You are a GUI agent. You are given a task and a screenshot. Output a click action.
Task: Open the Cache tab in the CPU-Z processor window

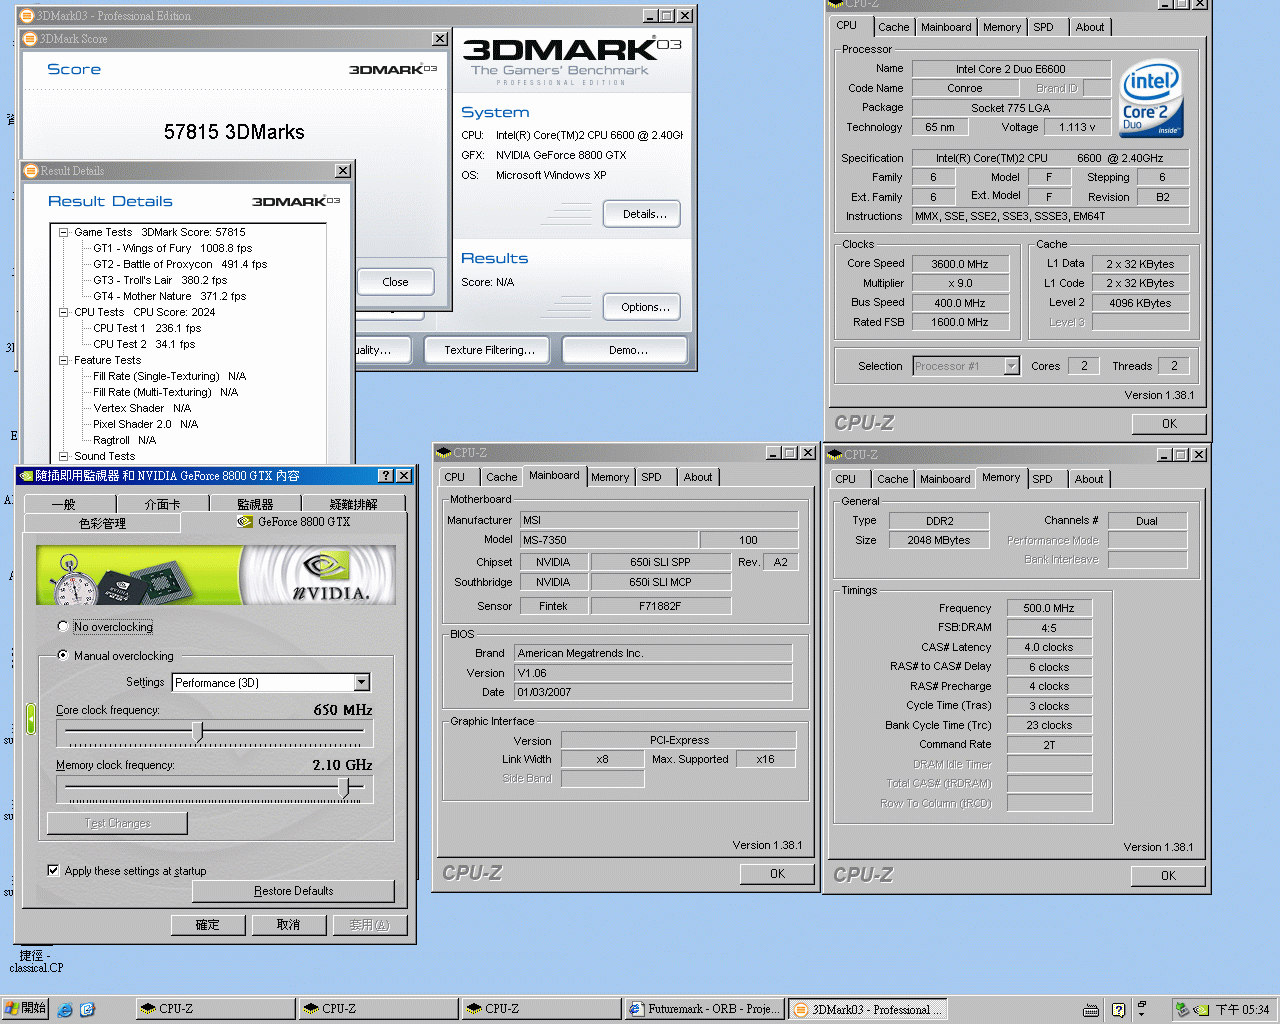coord(894,27)
